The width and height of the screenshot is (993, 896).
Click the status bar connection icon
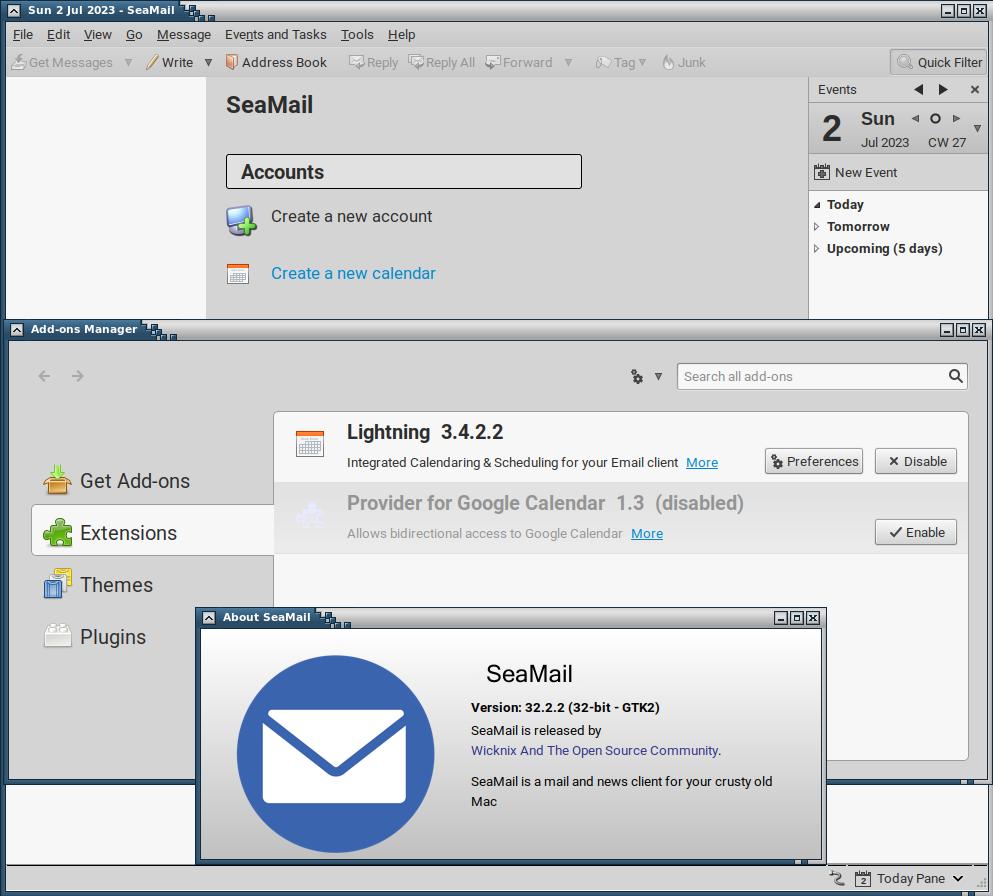pyautogui.click(x=837, y=878)
